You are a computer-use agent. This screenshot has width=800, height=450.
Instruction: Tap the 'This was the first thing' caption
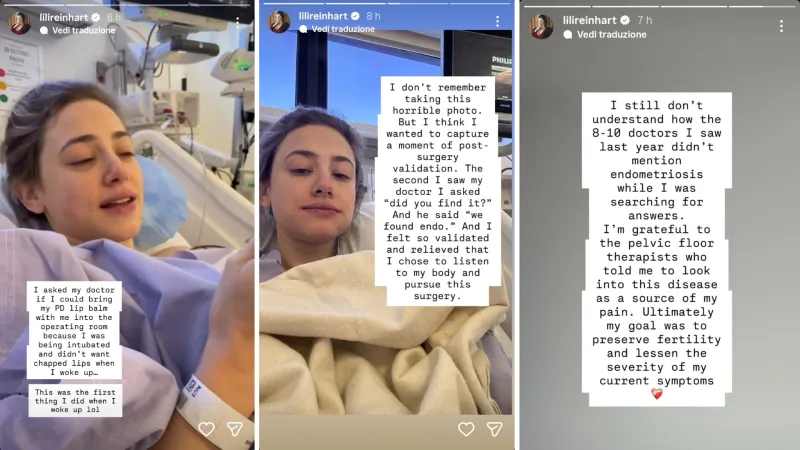point(75,401)
